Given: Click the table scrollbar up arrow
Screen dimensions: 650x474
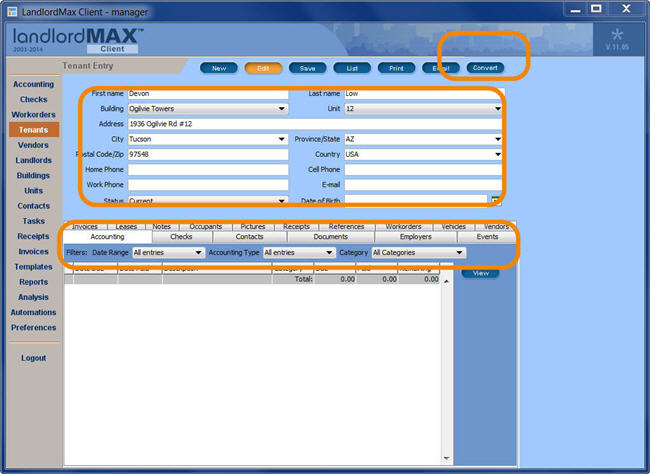Looking at the screenshot, I should 446,281.
